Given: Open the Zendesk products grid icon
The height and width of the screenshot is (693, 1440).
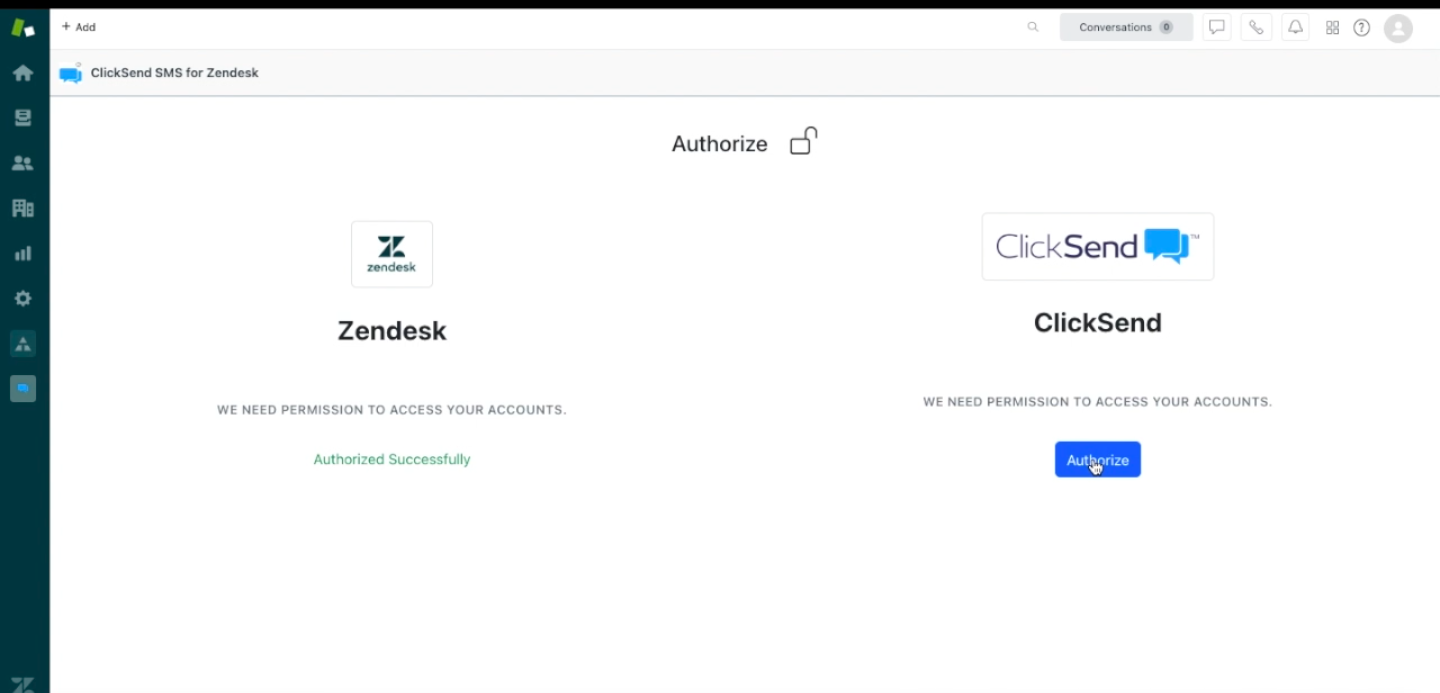Looking at the screenshot, I should [x=1332, y=27].
